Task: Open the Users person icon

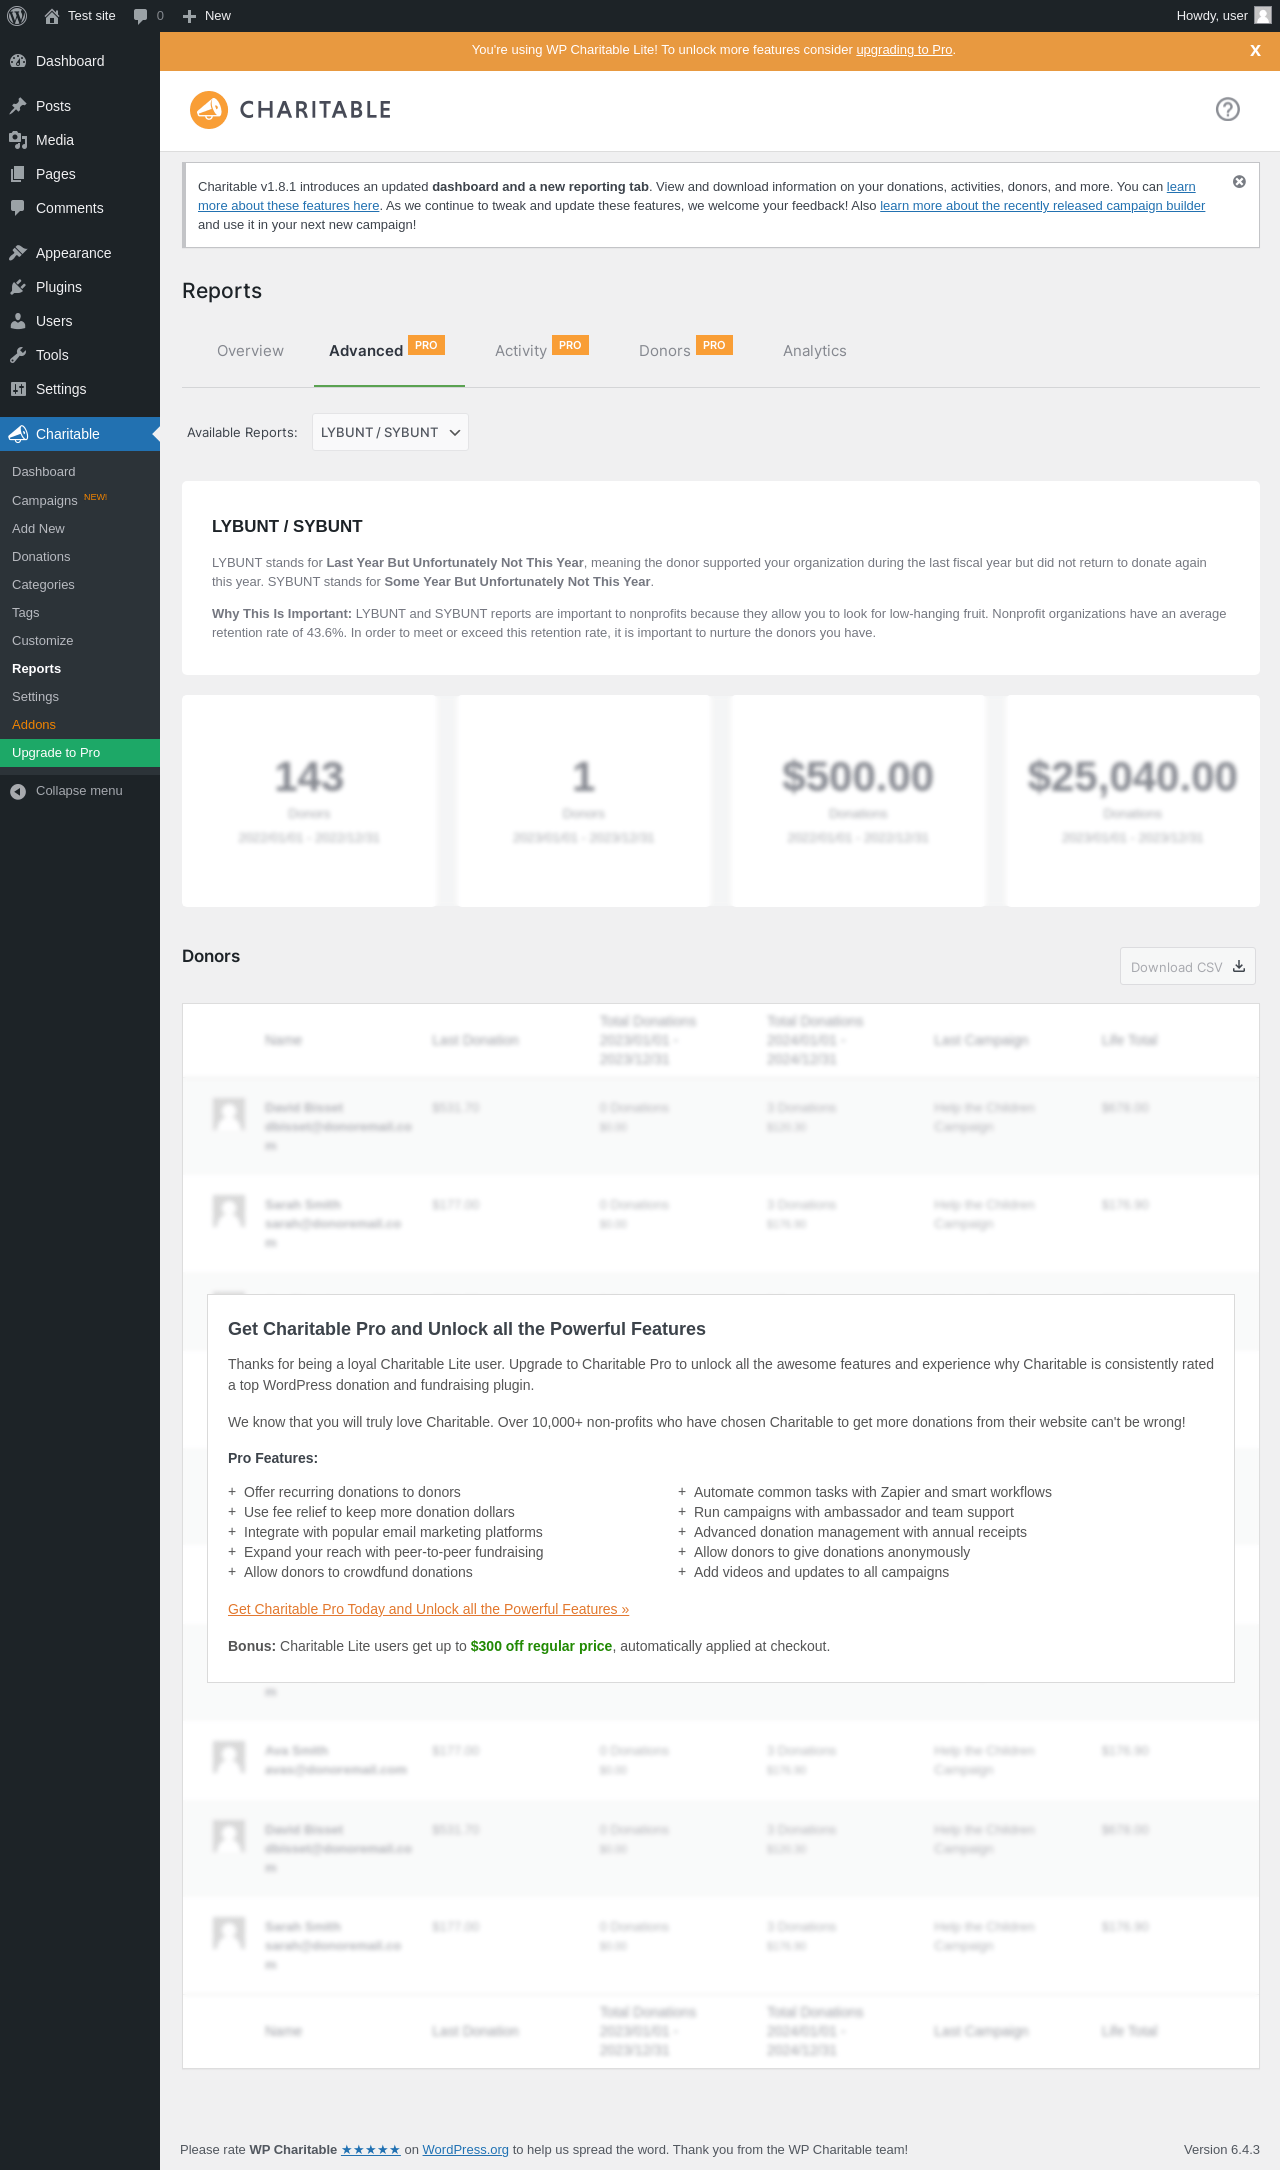Action: [x=18, y=321]
